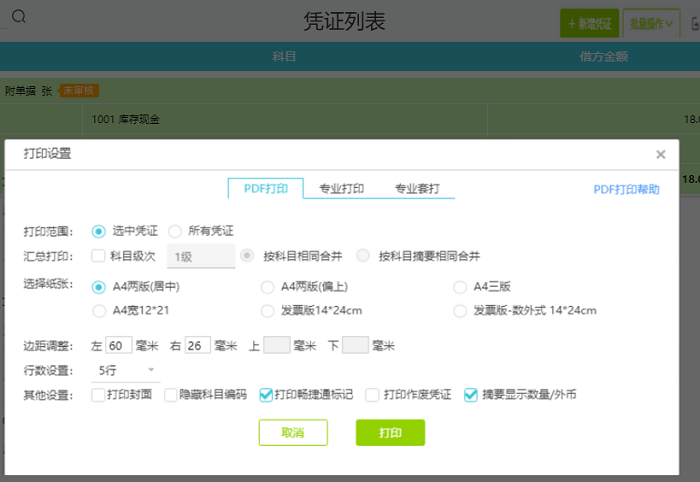Select paper size A4三版

coord(461,287)
